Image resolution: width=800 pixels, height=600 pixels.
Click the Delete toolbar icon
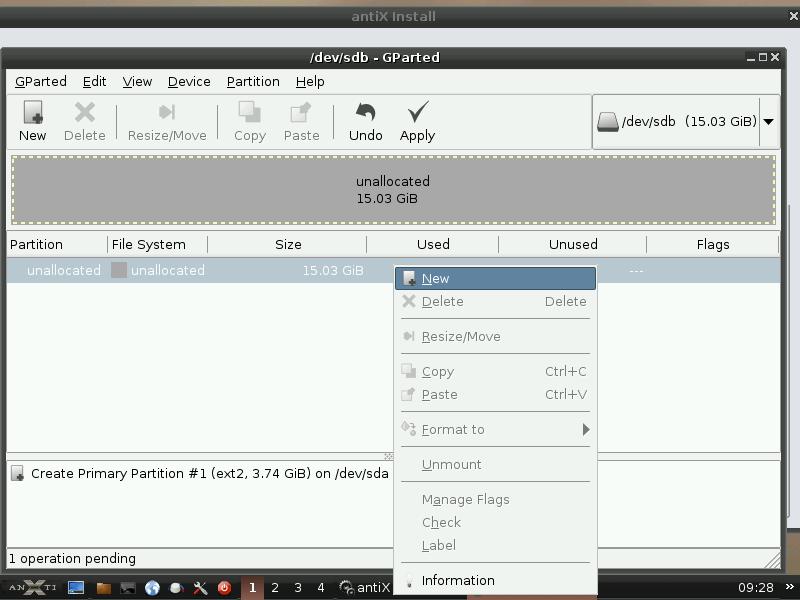tap(85, 112)
